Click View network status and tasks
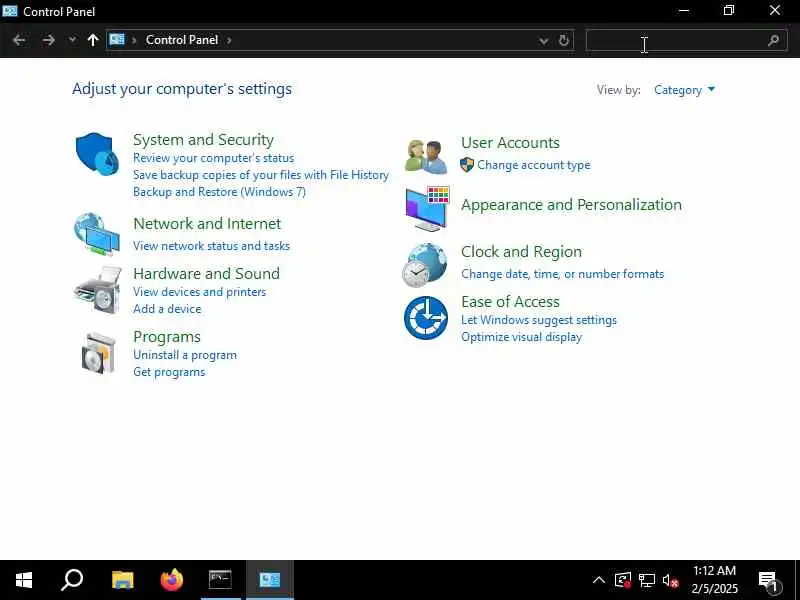The height and width of the screenshot is (600, 800). click(211, 246)
